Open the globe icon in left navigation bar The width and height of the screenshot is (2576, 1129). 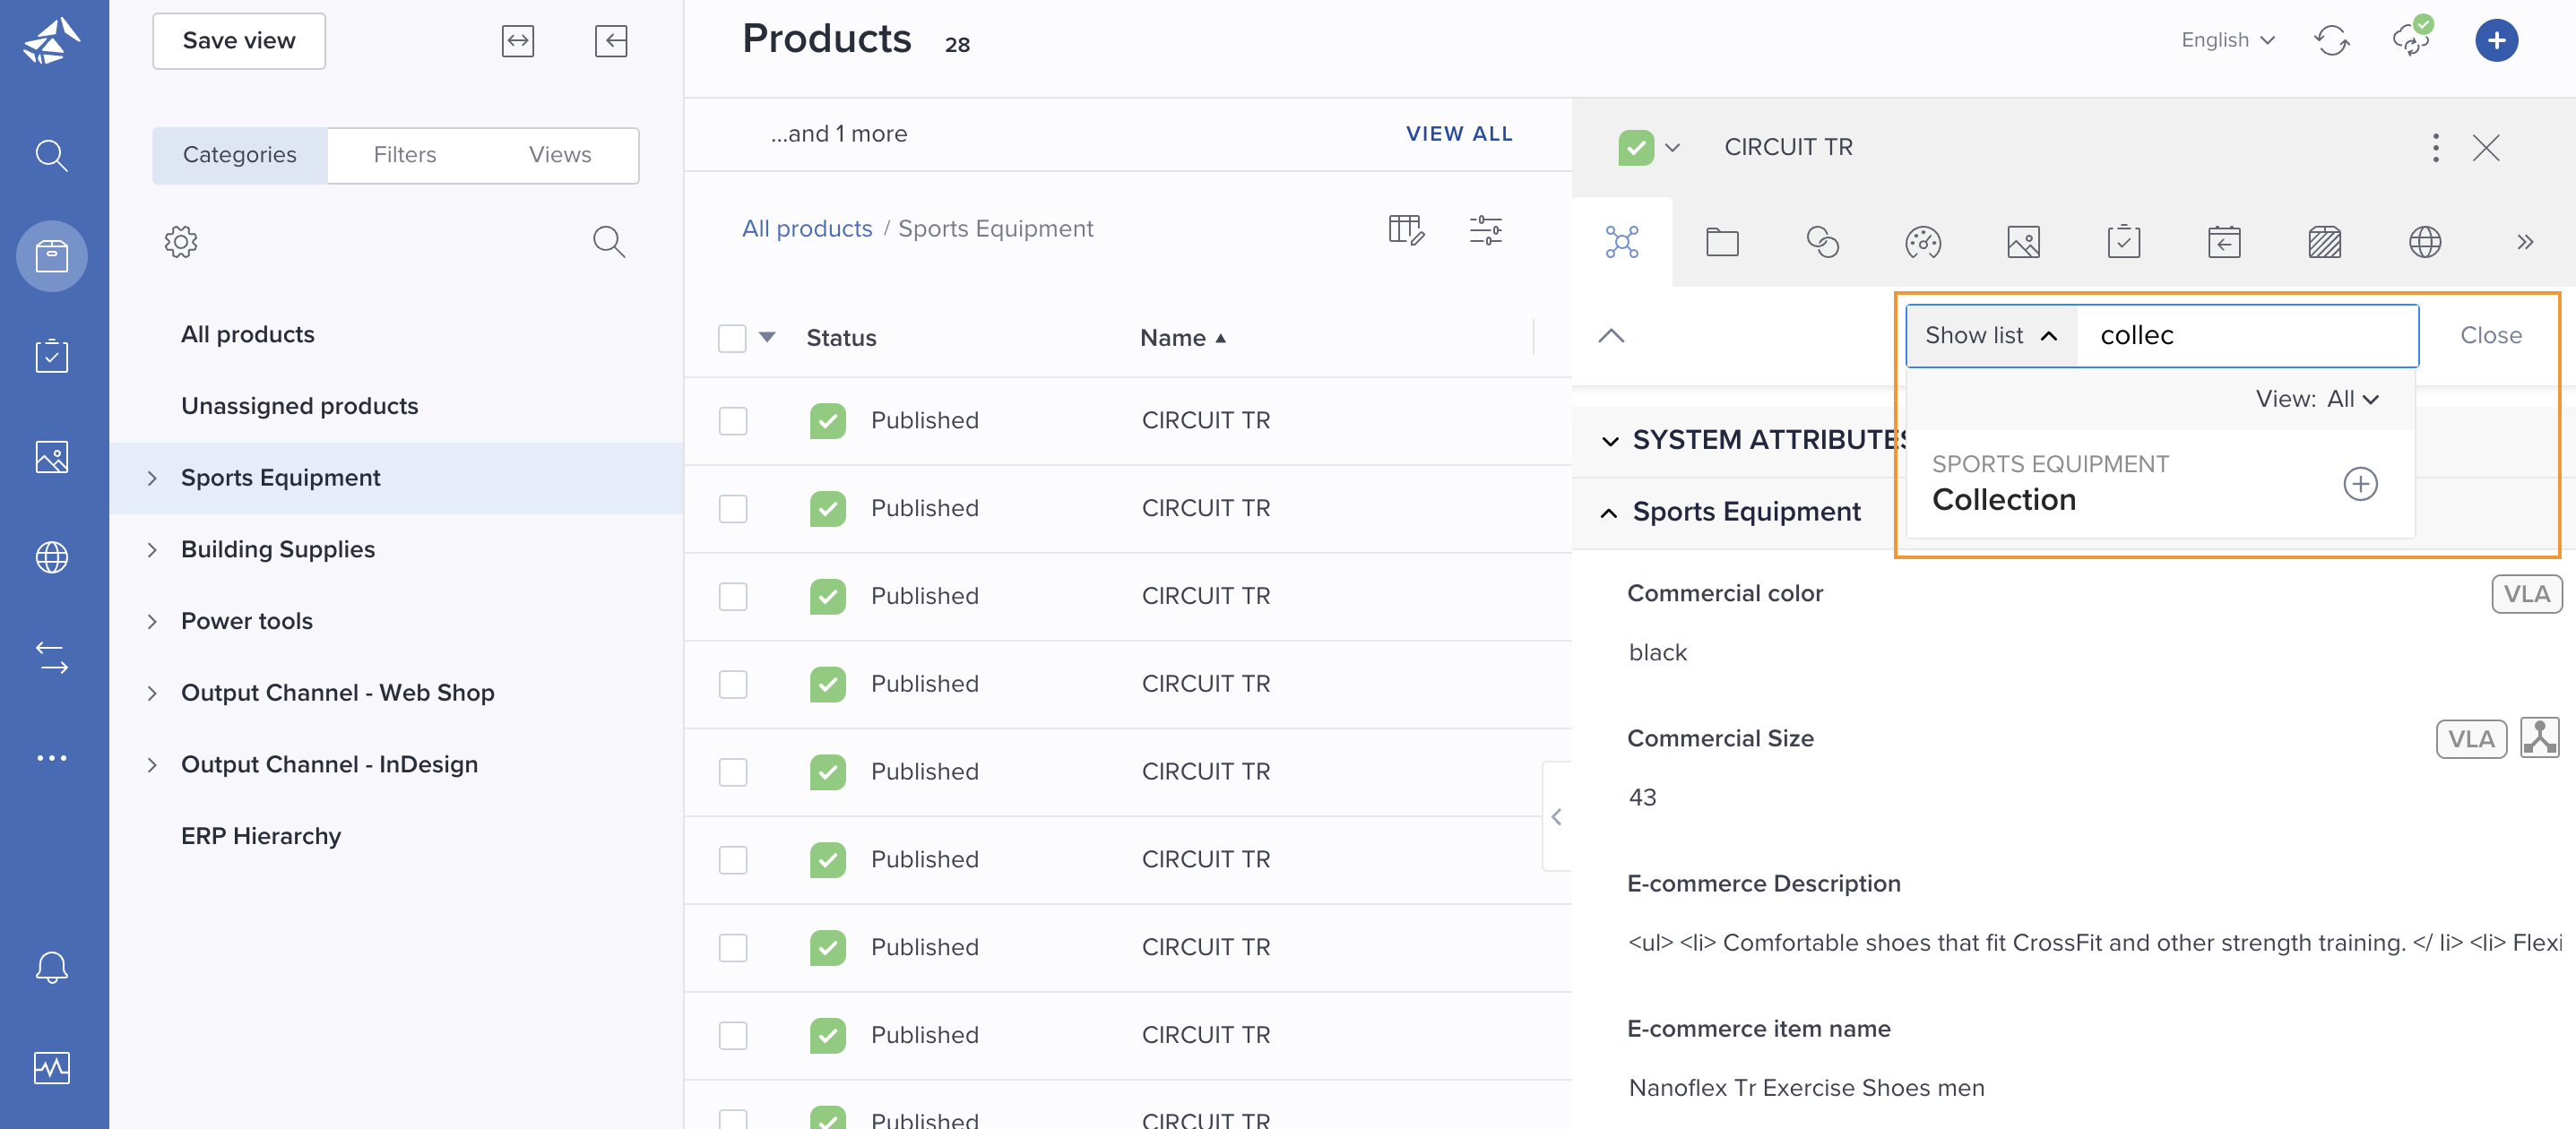coord(52,557)
